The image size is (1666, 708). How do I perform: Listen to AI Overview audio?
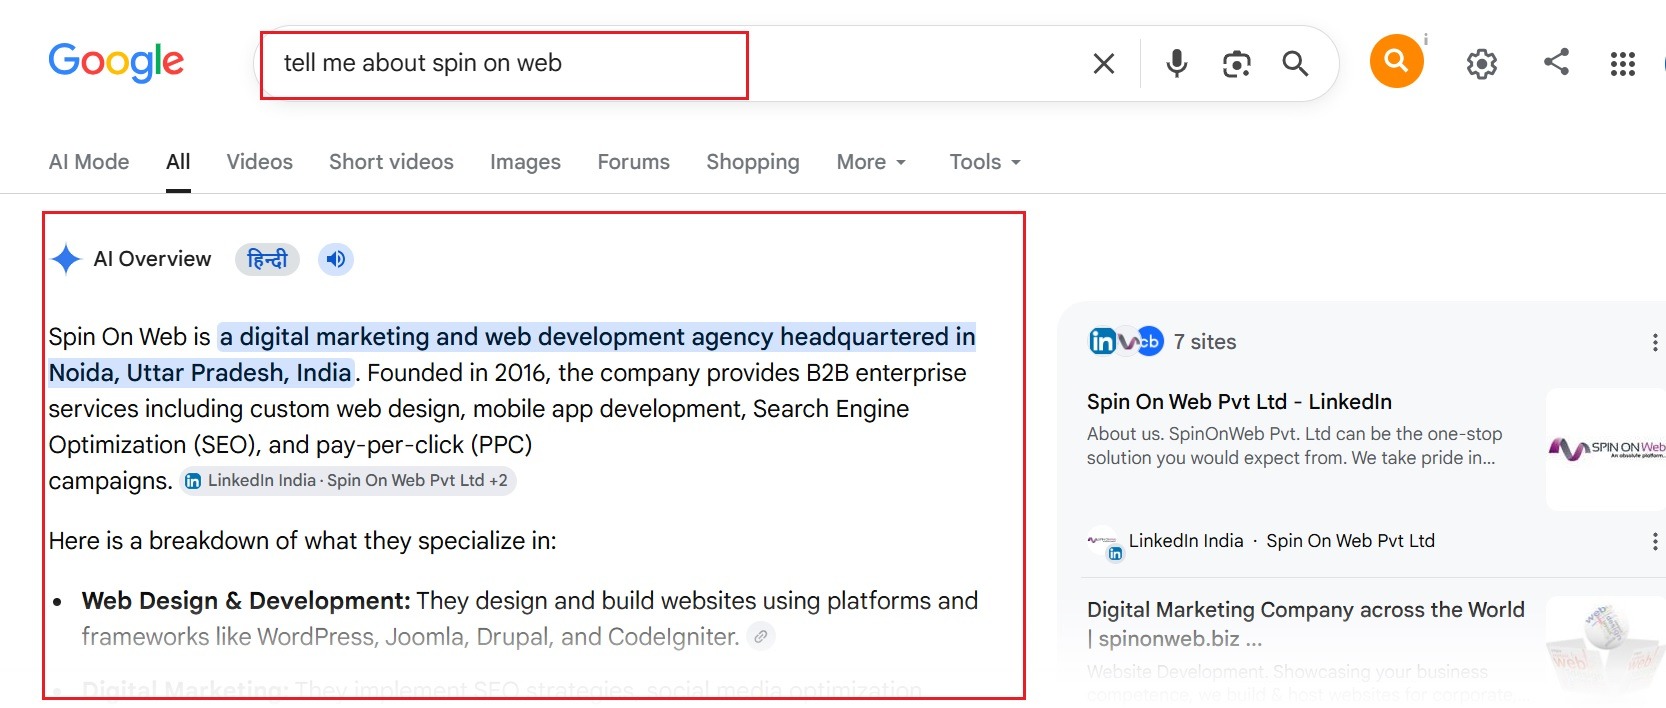[x=336, y=259]
